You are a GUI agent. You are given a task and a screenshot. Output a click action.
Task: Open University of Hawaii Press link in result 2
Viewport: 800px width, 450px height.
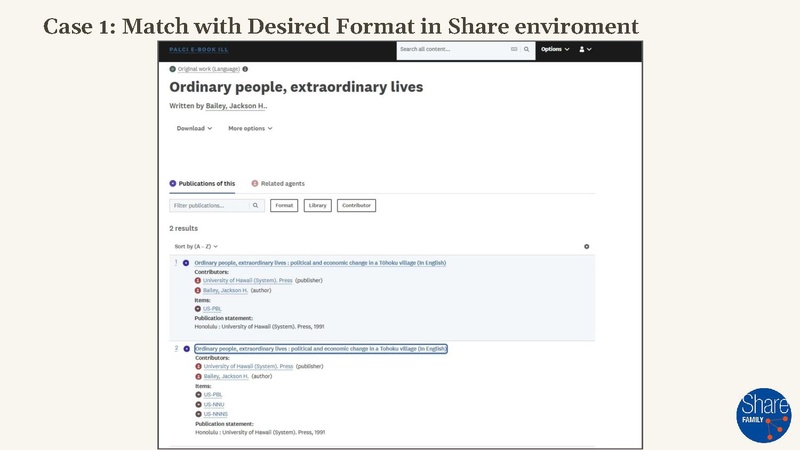point(248,366)
